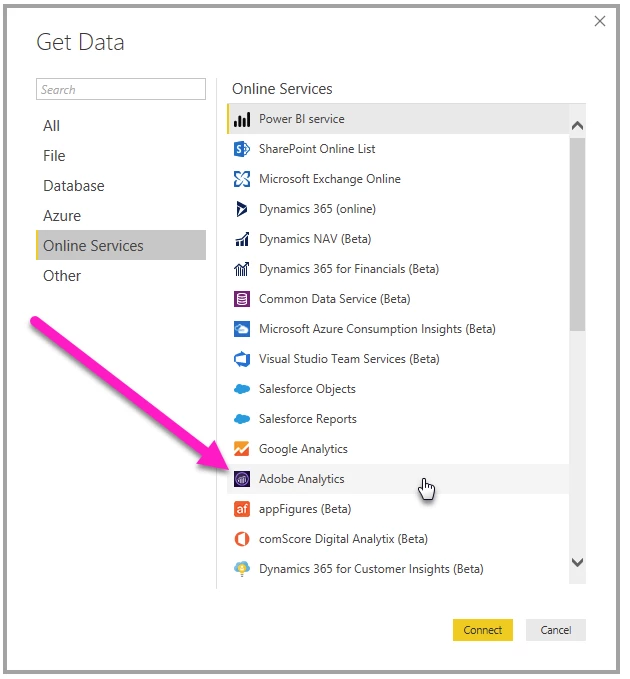The height and width of the screenshot is (679, 630).
Task: Click the list scroll down arrow
Action: click(x=577, y=563)
